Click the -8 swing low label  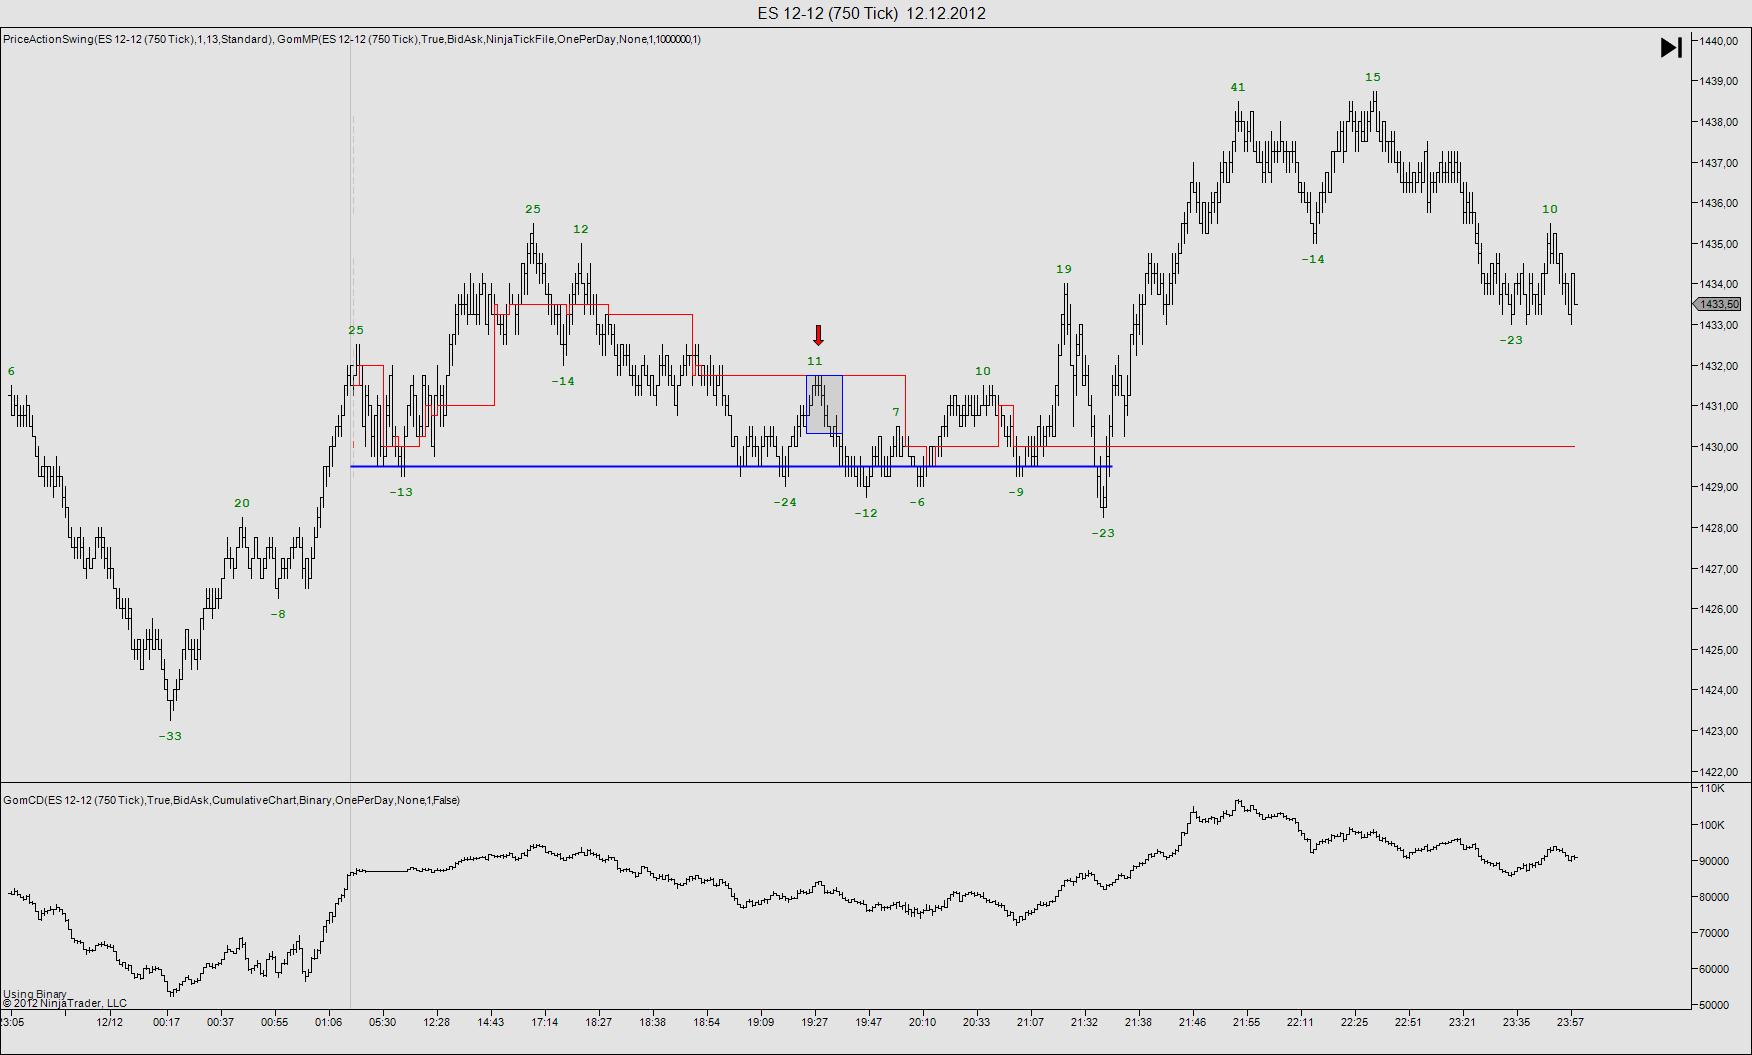278,614
